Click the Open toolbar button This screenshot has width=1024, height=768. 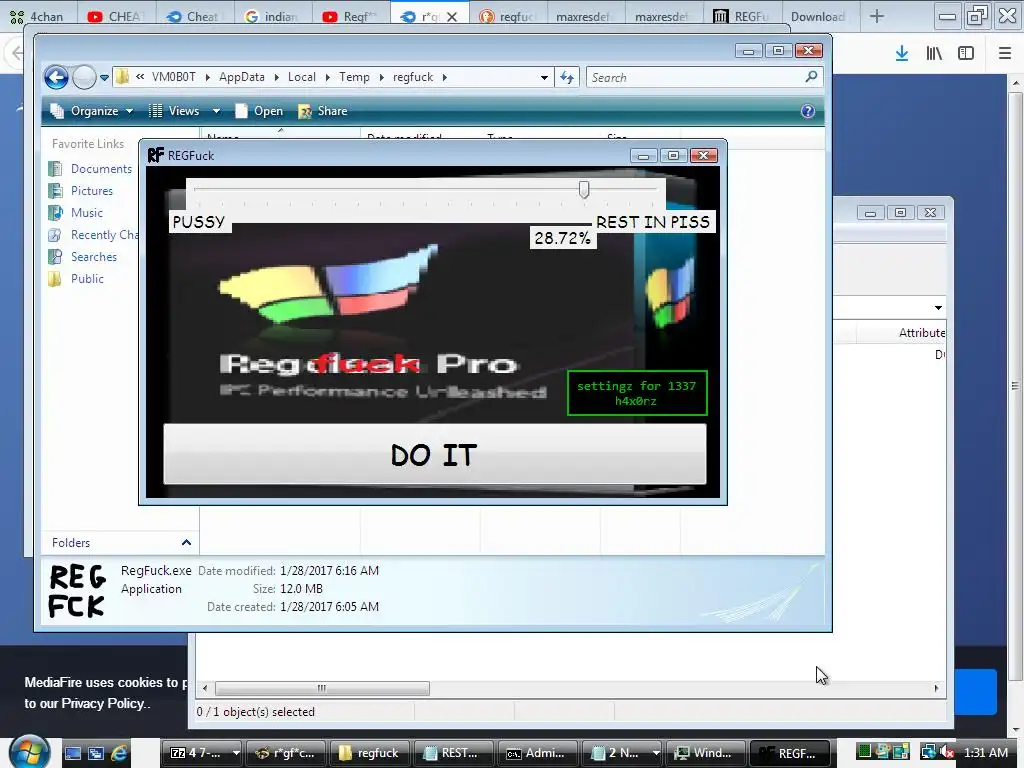pos(259,111)
